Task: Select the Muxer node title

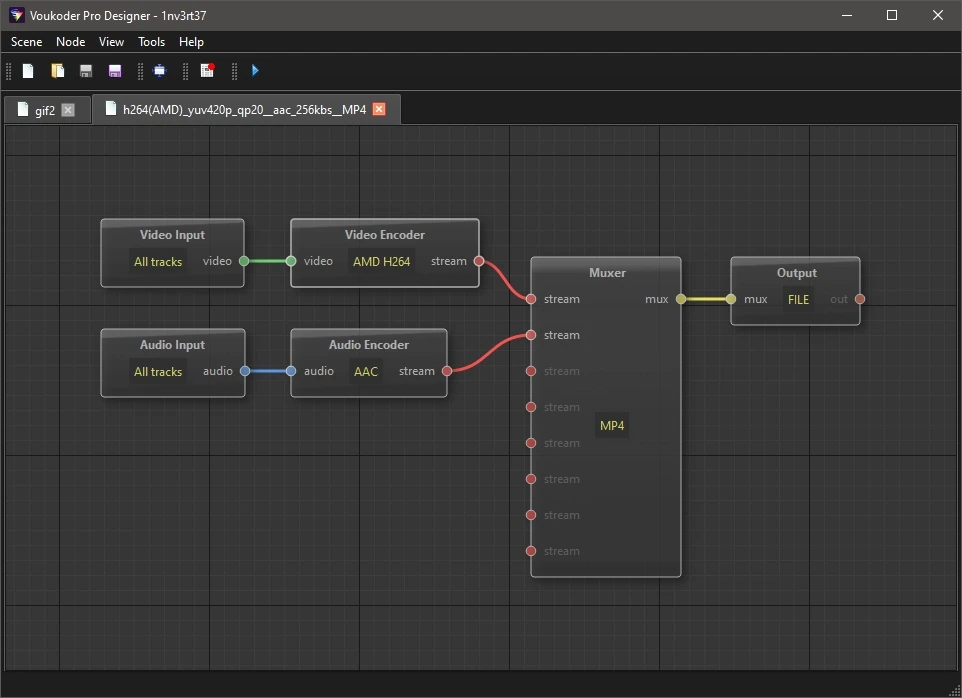Action: (607, 272)
